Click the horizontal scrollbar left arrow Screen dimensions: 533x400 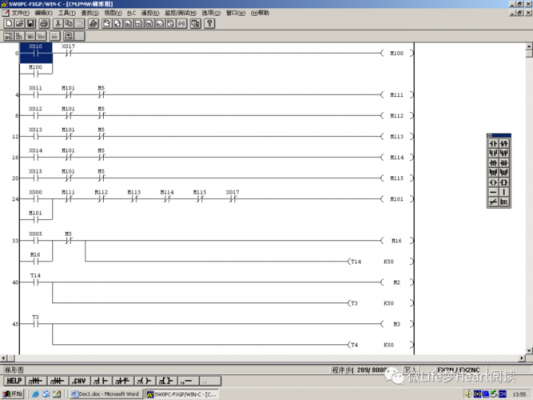coord(3,358)
